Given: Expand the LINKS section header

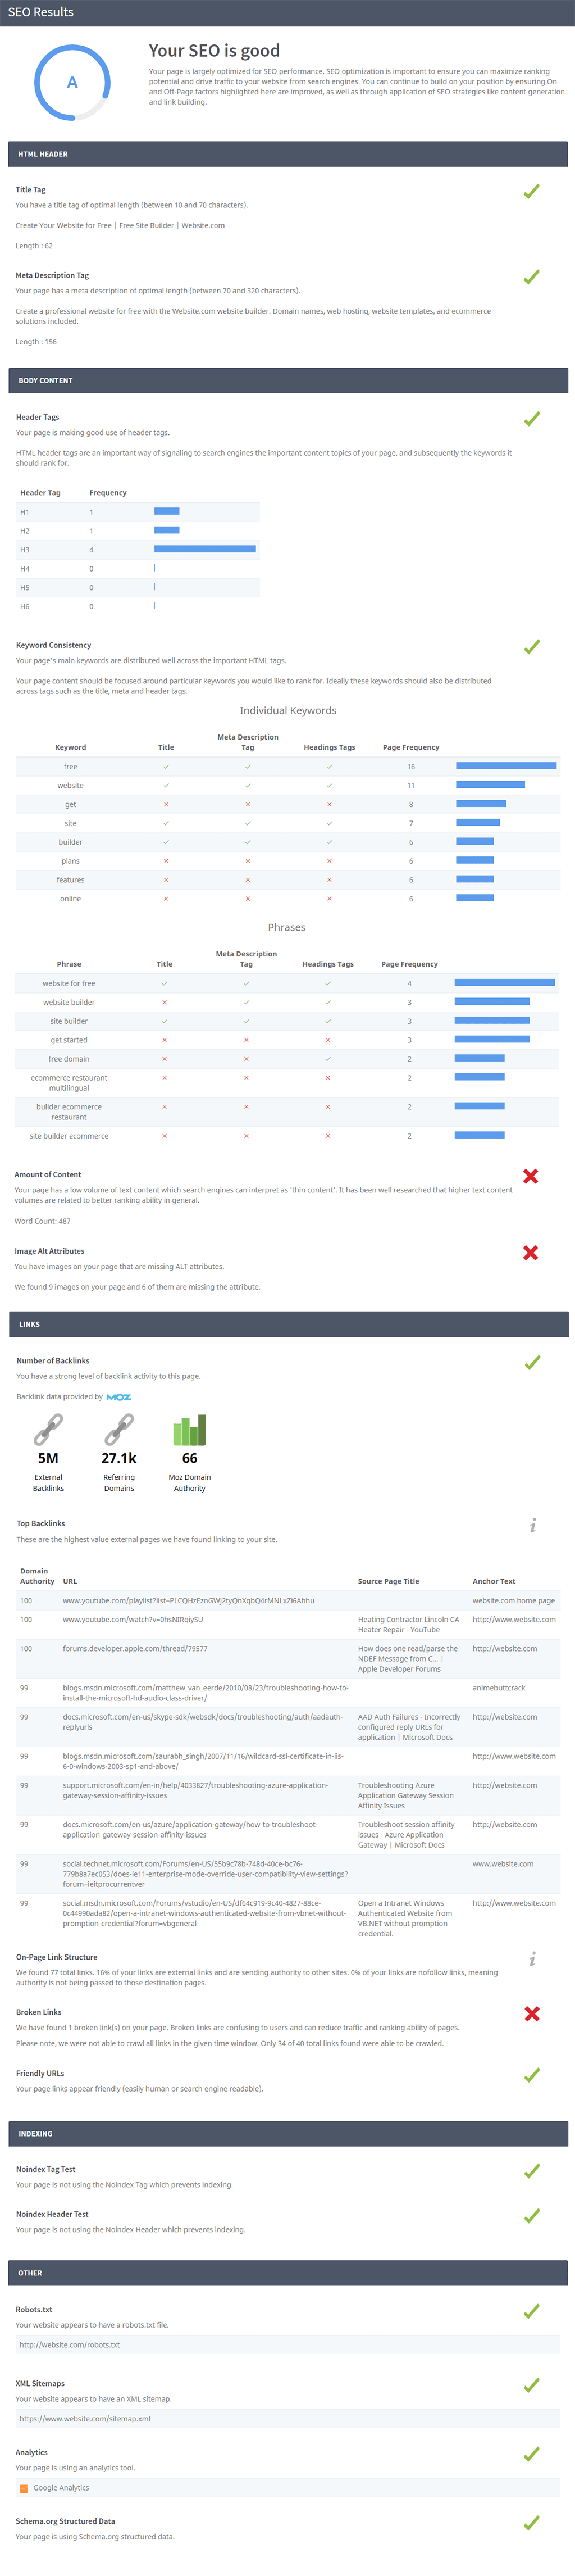Looking at the screenshot, I should coord(287,1324).
